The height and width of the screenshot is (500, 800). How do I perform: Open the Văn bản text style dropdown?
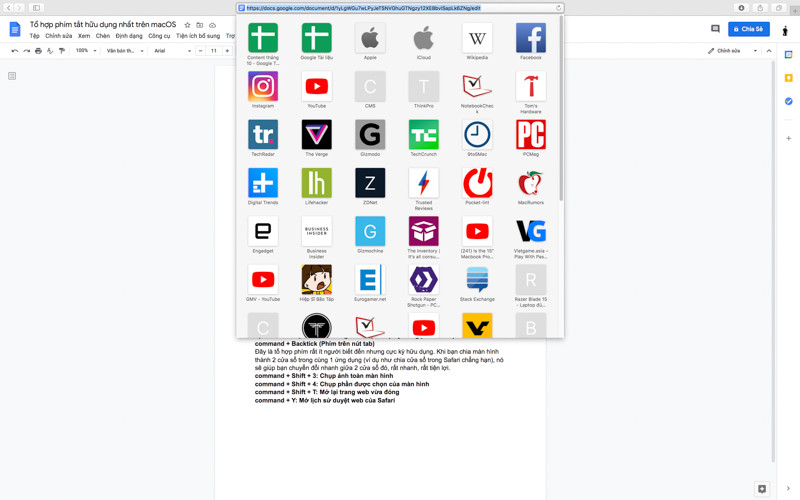point(125,51)
